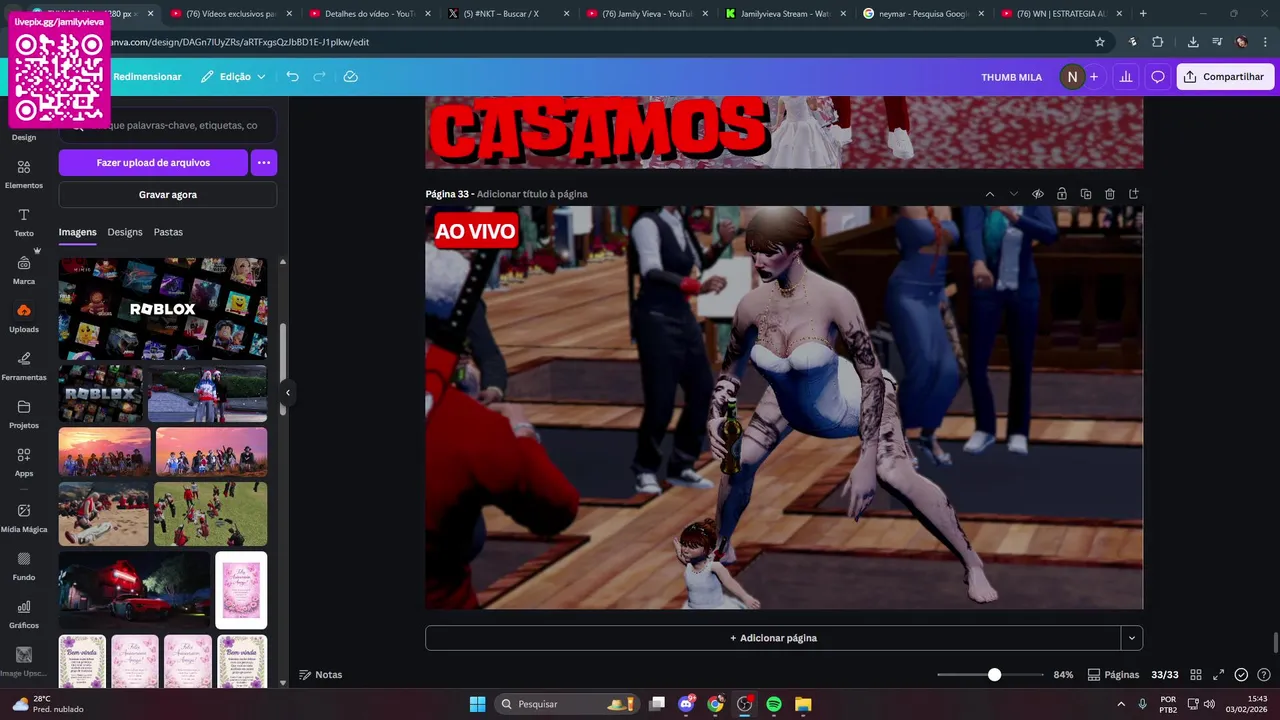Click the taskbar Pesquisar search box
Screen dimensions: 1280x720
[x=567, y=704]
